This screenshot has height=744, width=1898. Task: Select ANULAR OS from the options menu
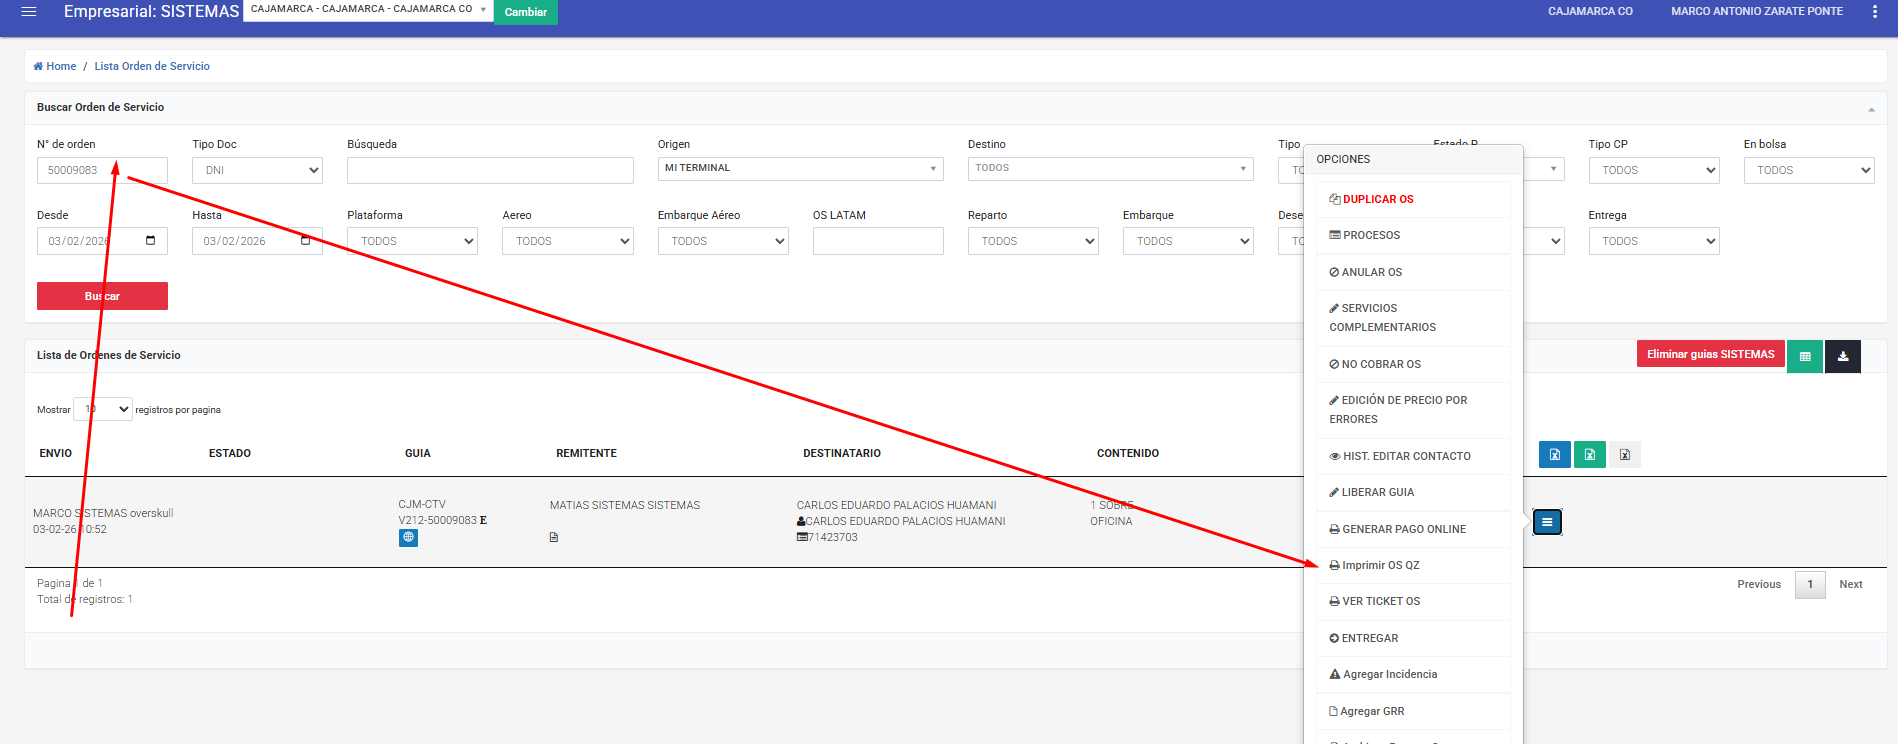coord(1371,273)
